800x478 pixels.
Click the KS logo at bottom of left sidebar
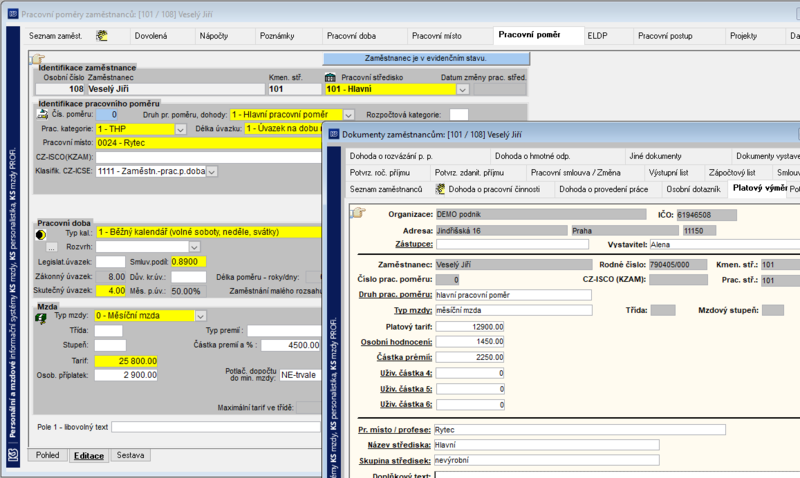[13, 455]
